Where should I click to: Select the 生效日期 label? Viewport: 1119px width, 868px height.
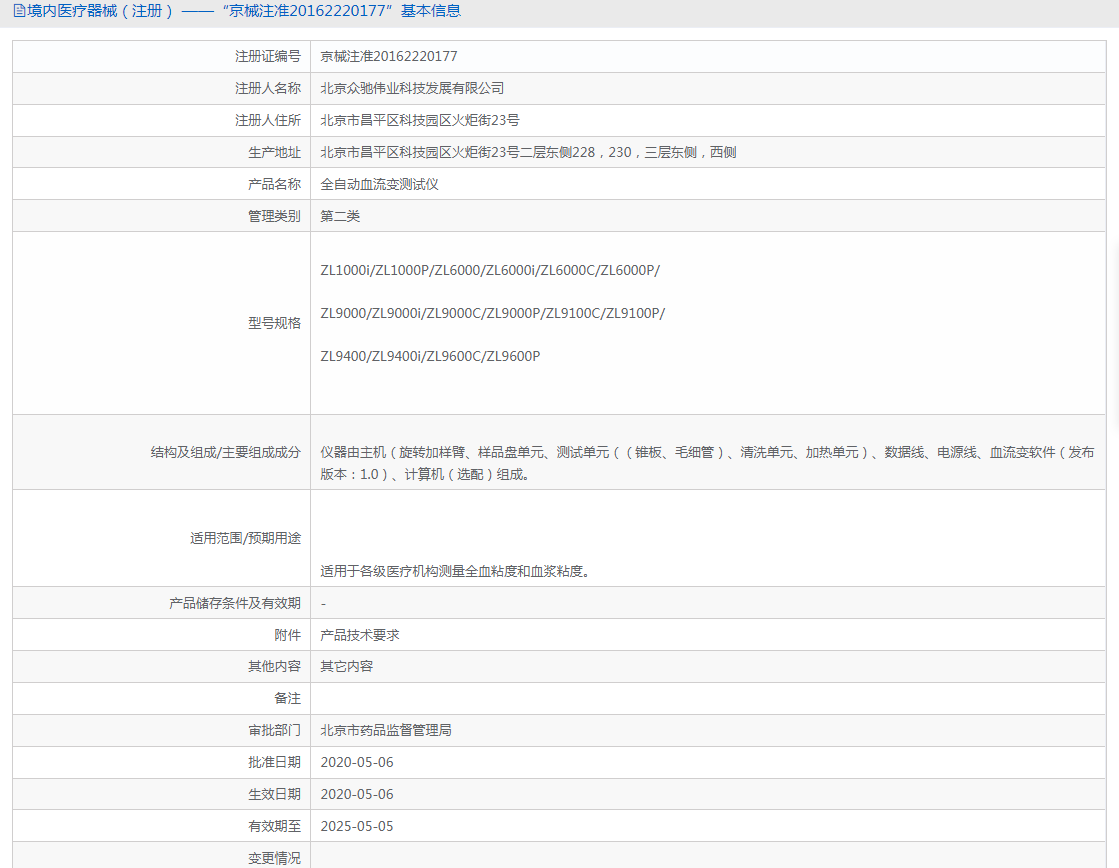274,794
